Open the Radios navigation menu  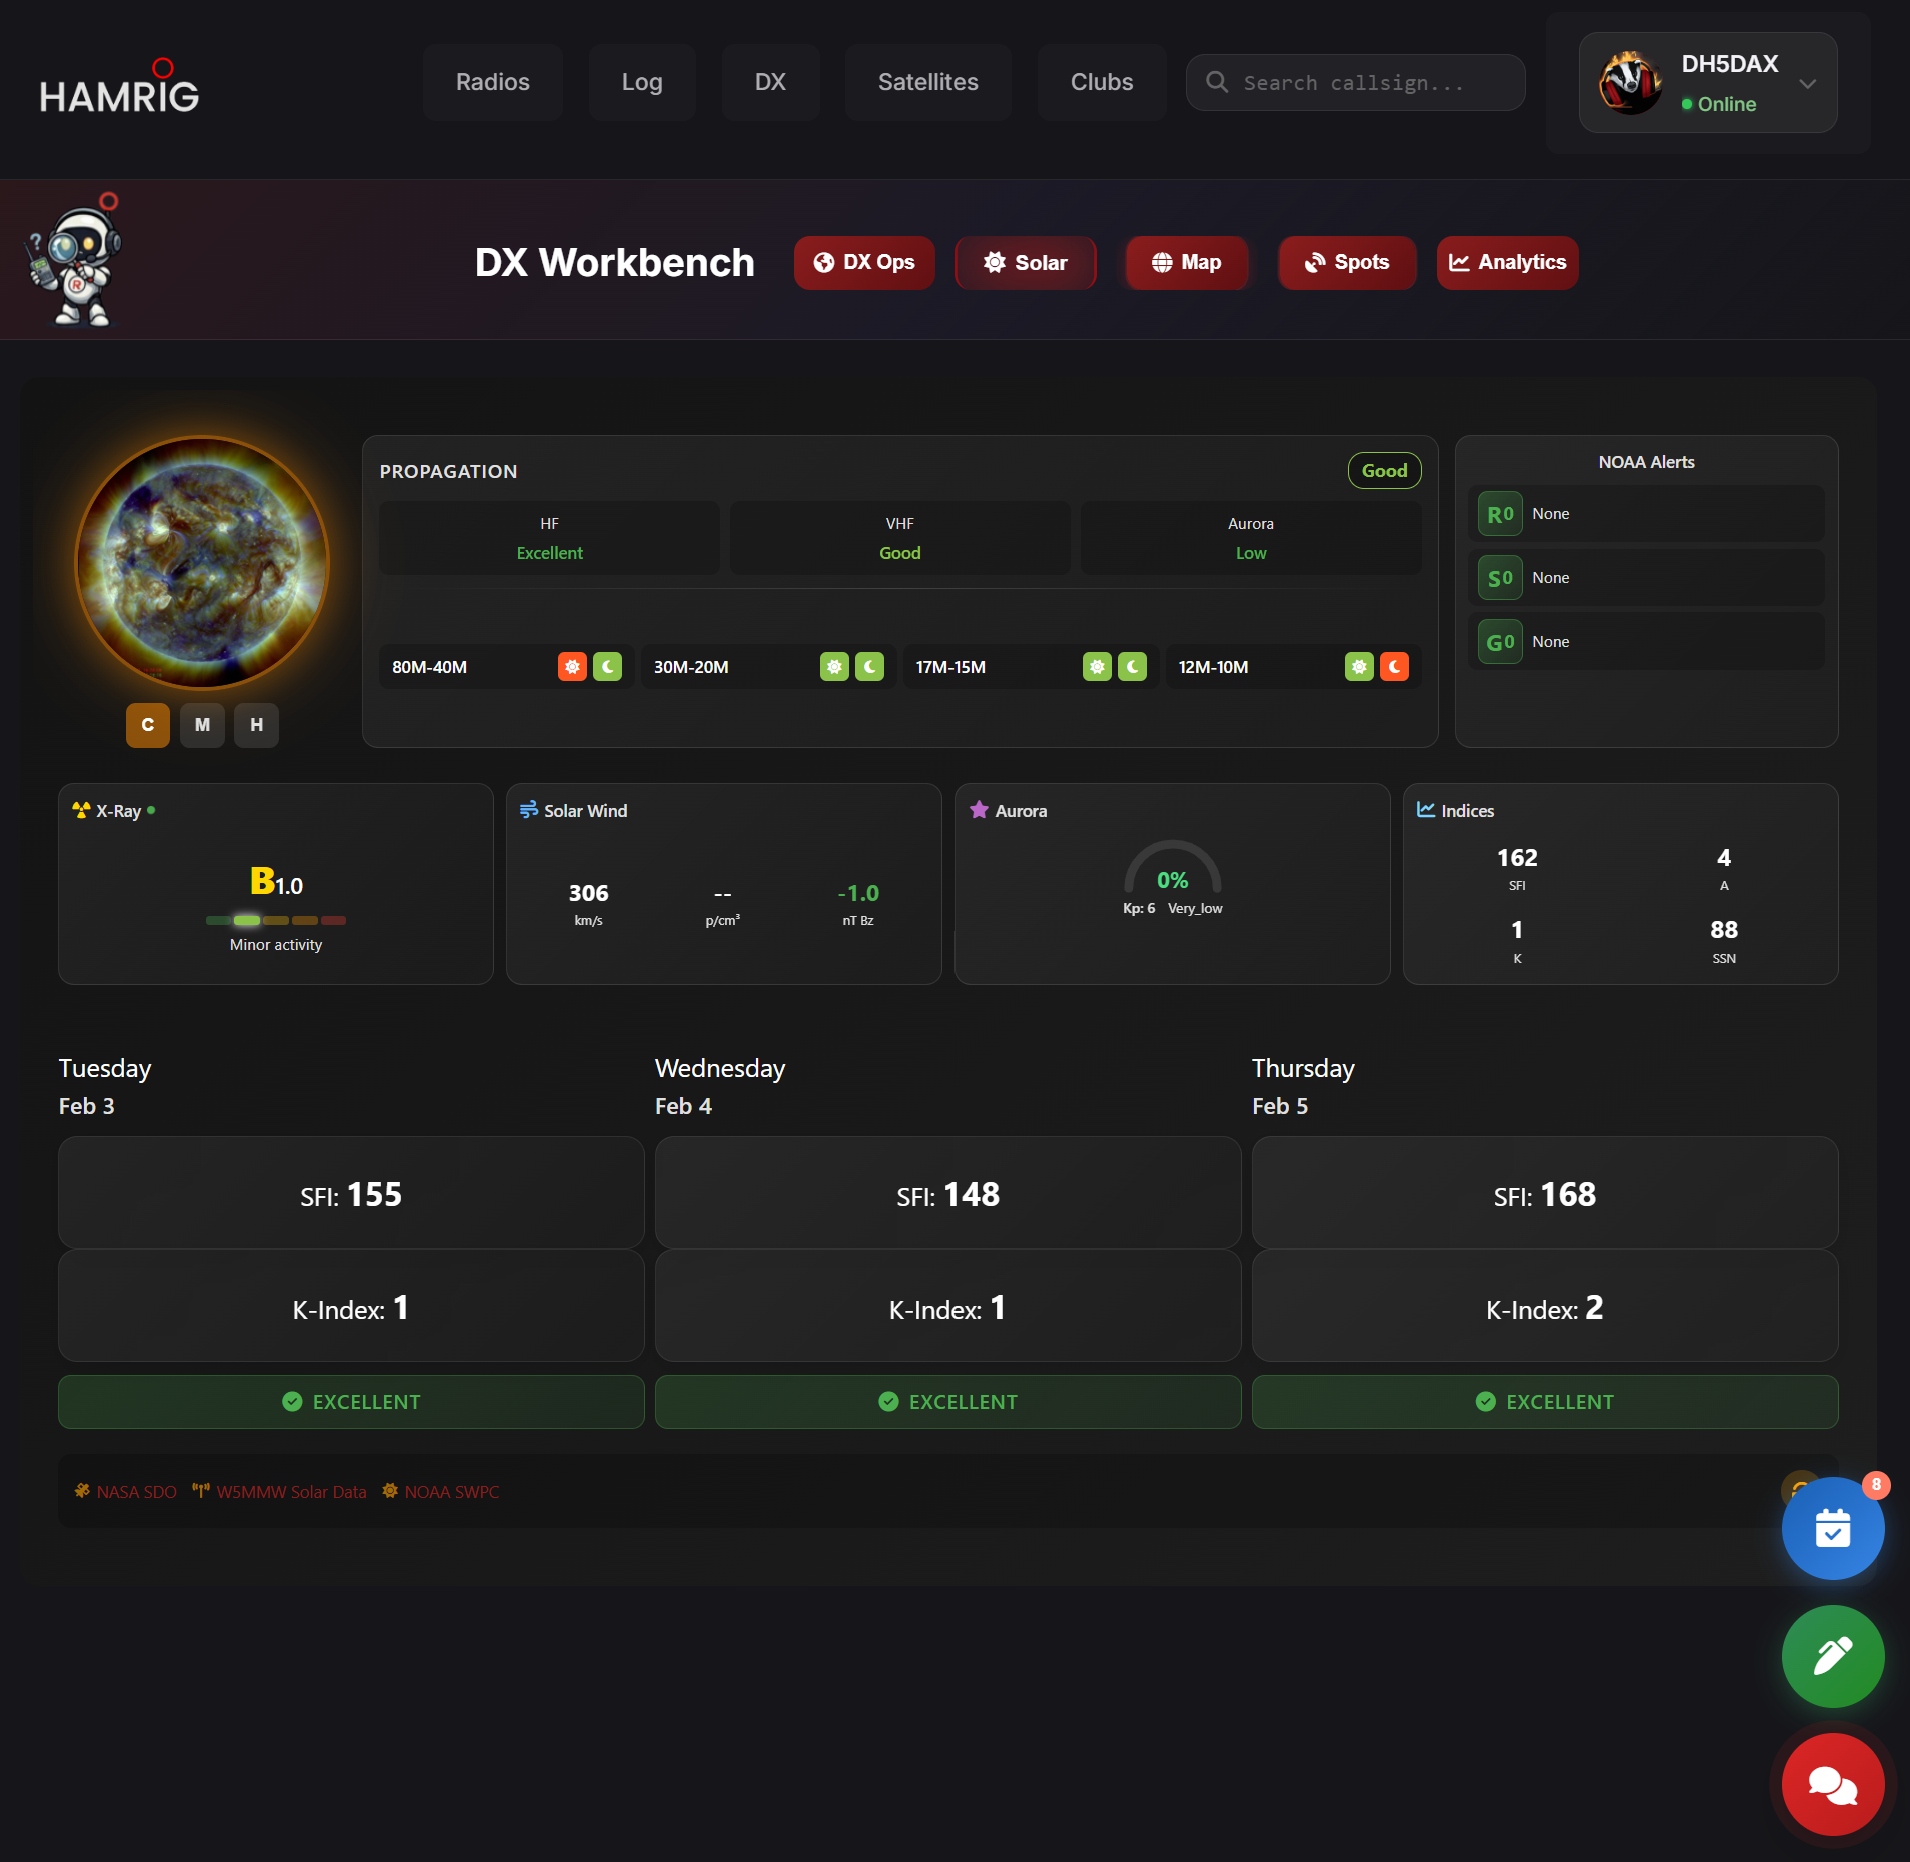pyautogui.click(x=492, y=82)
